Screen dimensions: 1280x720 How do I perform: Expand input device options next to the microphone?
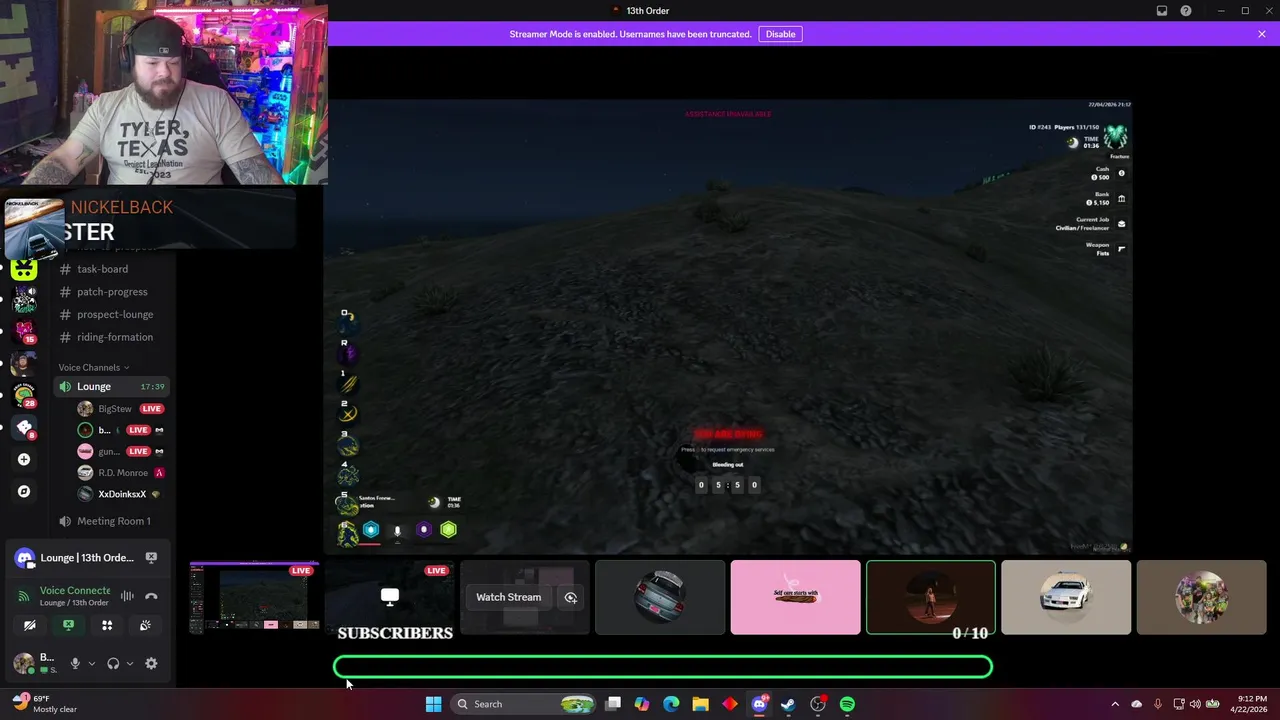pos(91,663)
